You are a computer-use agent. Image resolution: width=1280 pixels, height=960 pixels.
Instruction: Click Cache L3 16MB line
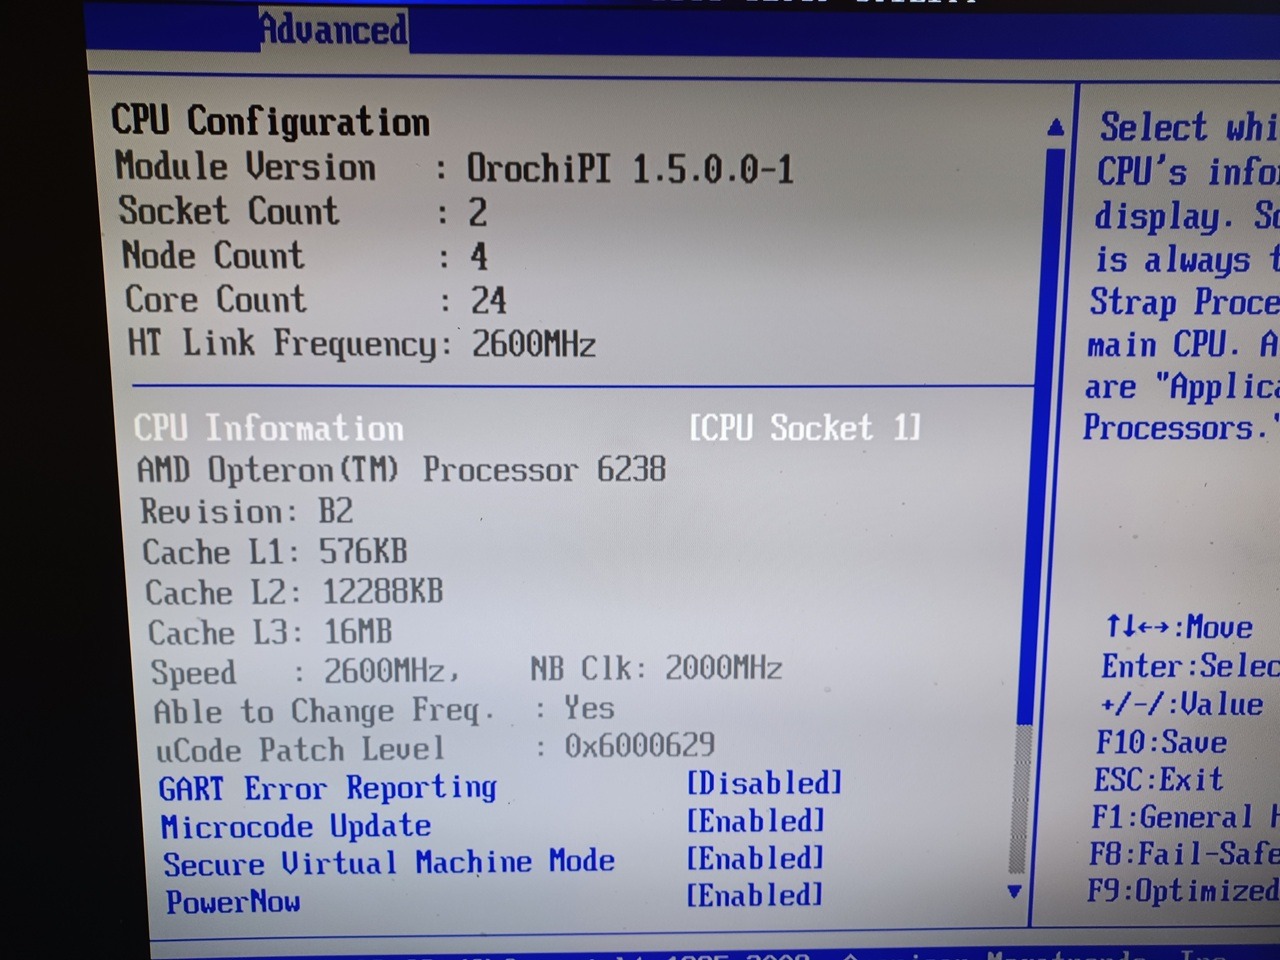[270, 632]
